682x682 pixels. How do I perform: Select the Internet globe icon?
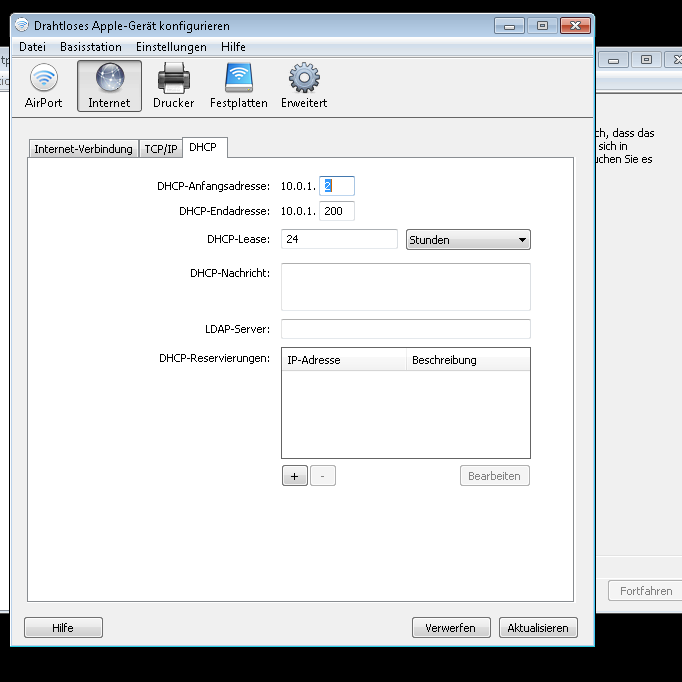tap(109, 86)
